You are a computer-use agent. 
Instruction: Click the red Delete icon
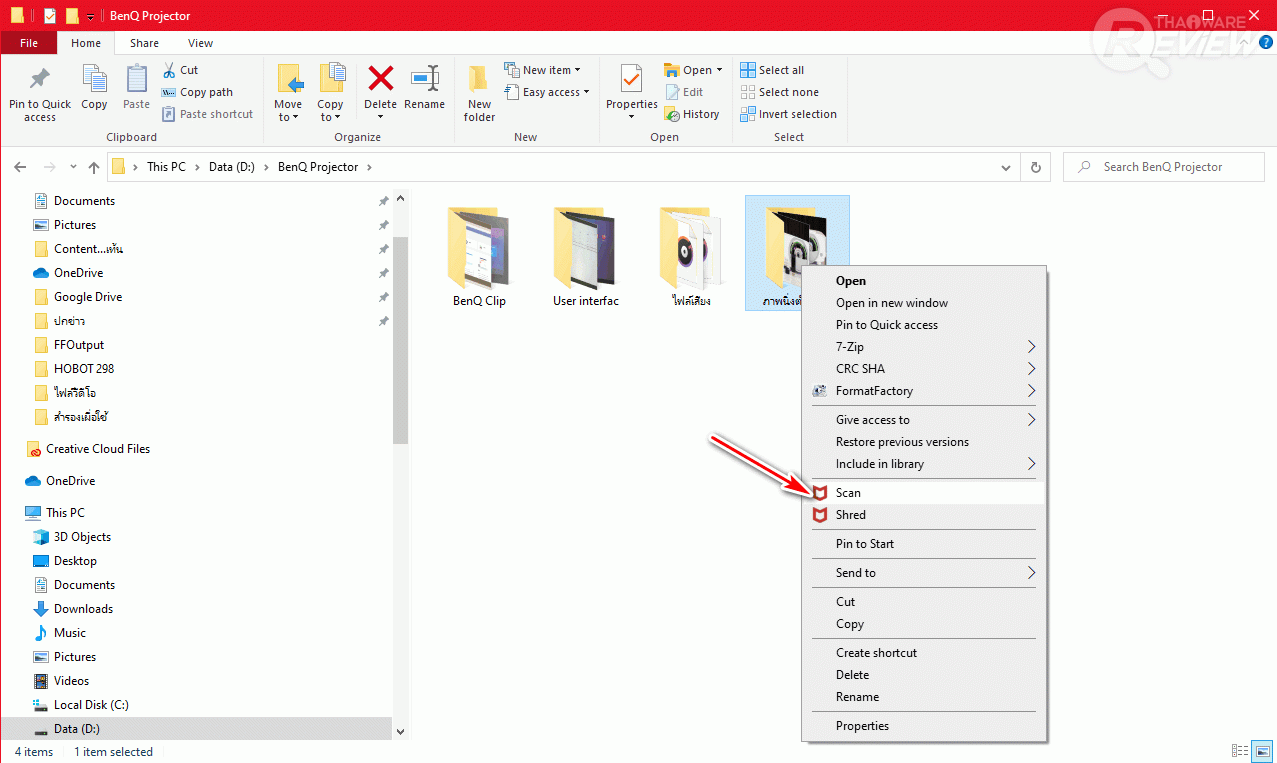pos(380,78)
